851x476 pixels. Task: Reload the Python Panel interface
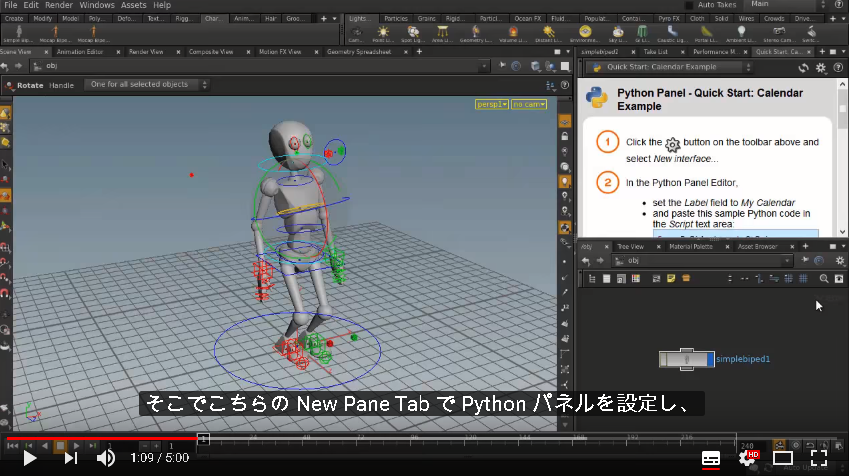coord(803,68)
